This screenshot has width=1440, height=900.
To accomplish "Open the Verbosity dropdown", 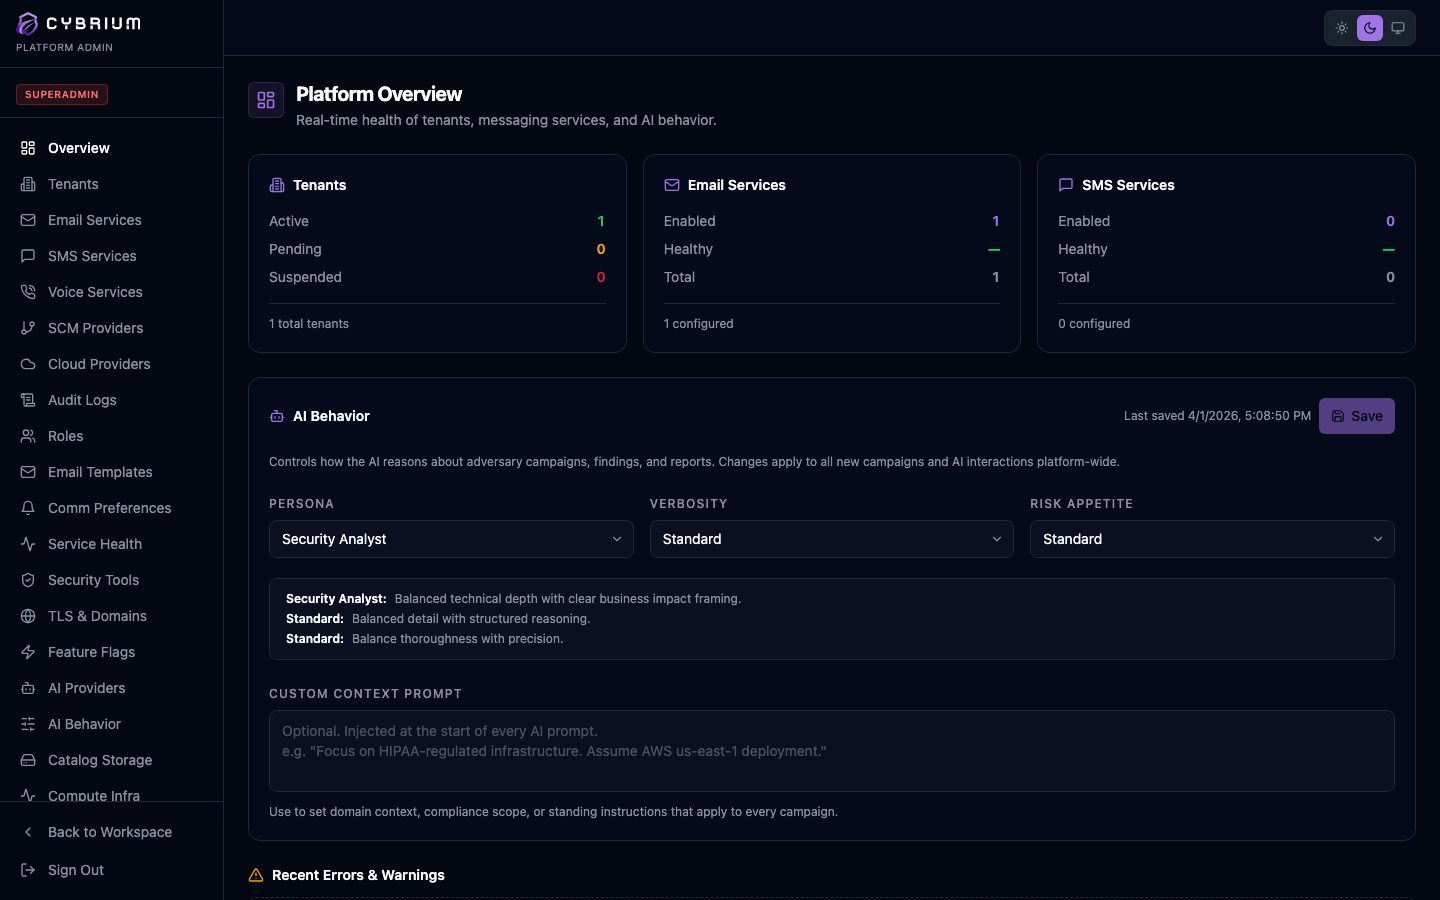I will click(x=832, y=539).
